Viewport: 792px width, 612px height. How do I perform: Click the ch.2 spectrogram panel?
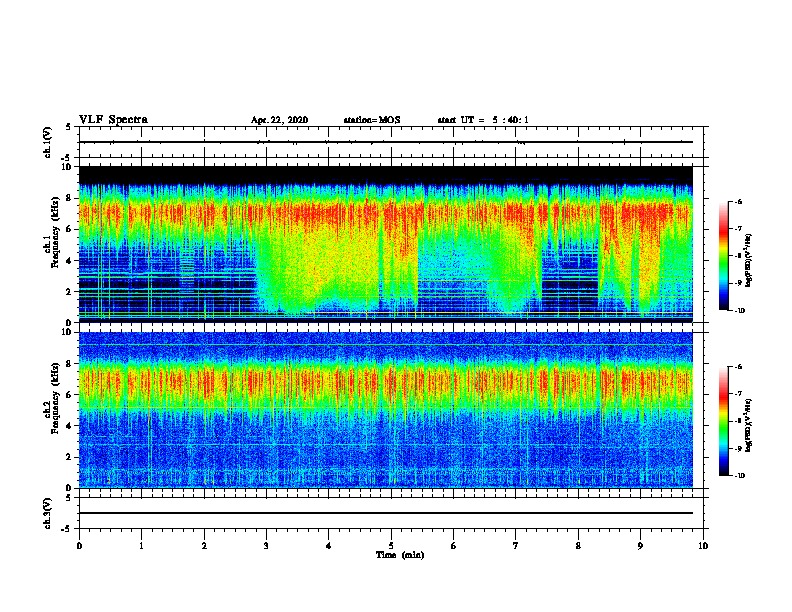(x=386, y=410)
